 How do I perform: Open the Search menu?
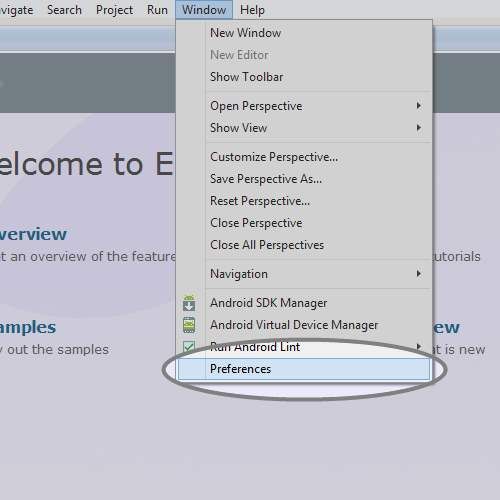64,10
